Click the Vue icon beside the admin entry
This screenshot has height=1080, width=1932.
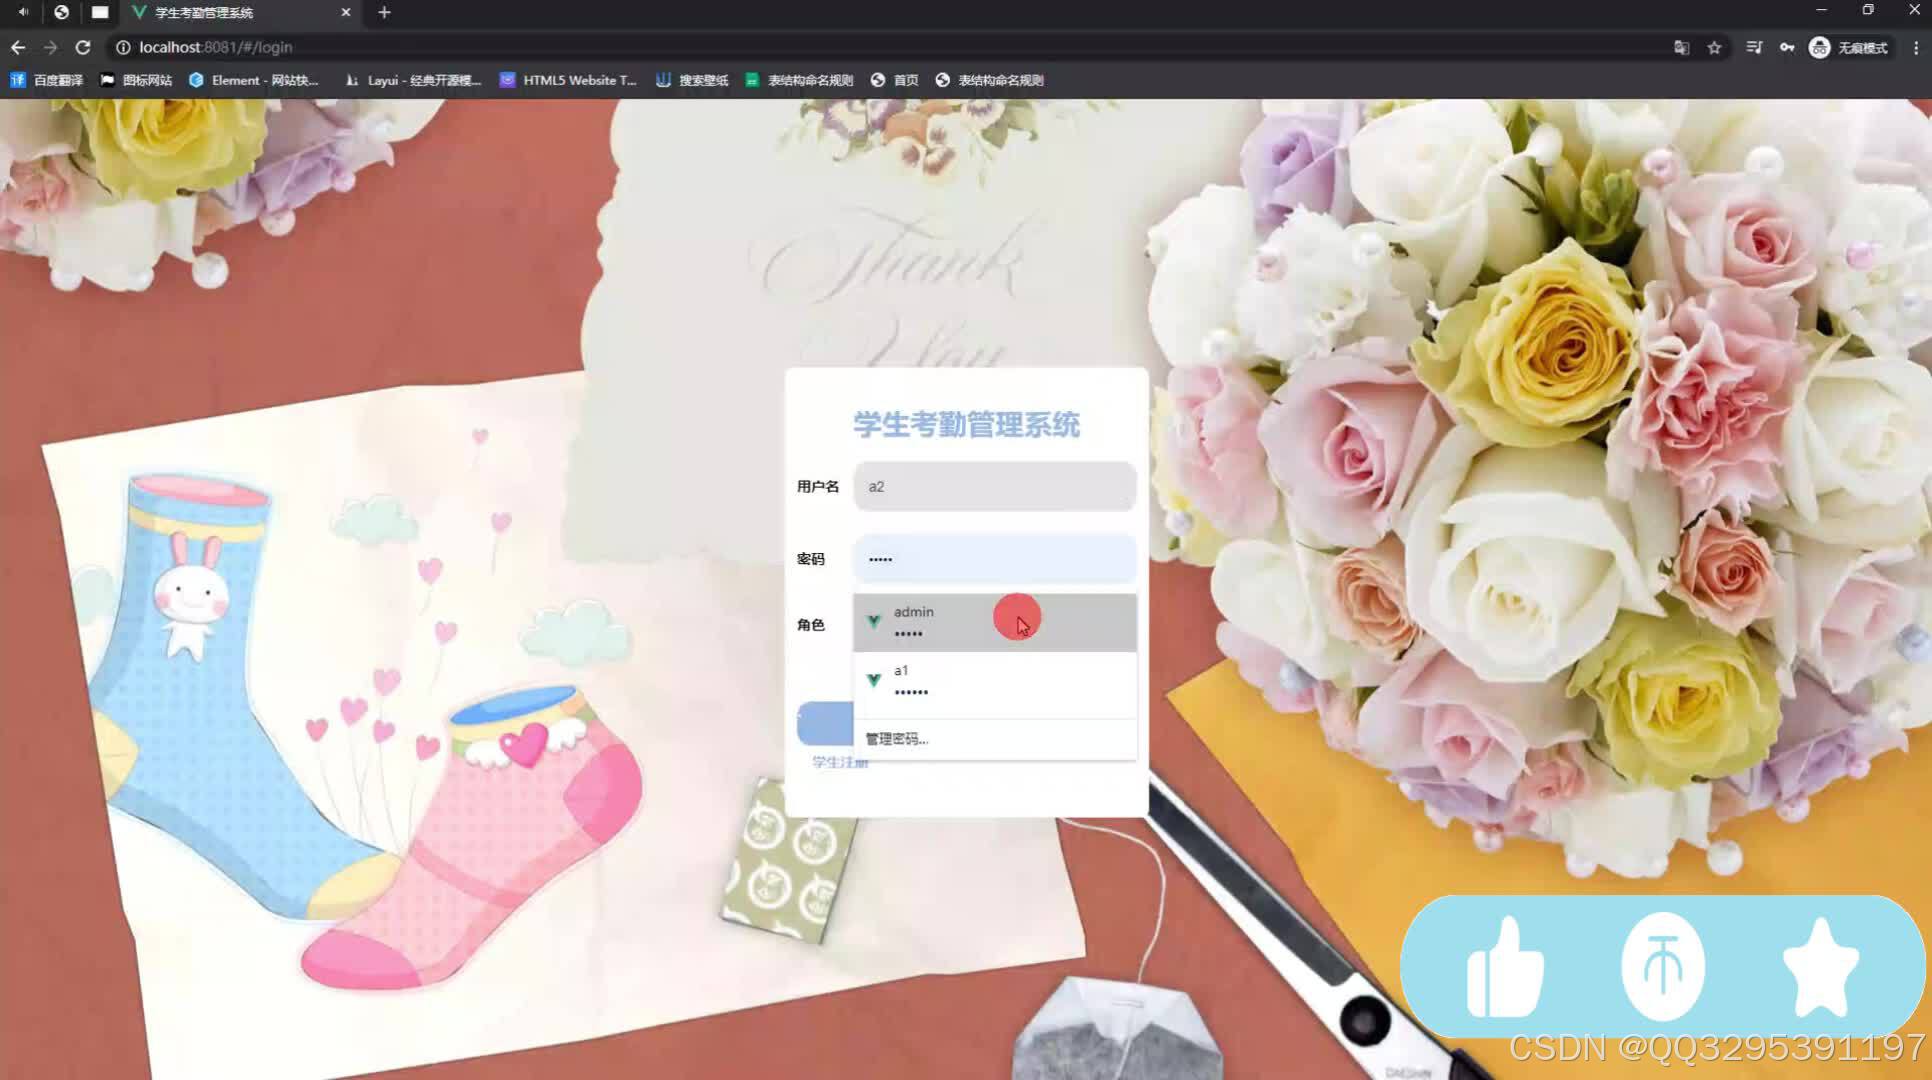point(873,622)
